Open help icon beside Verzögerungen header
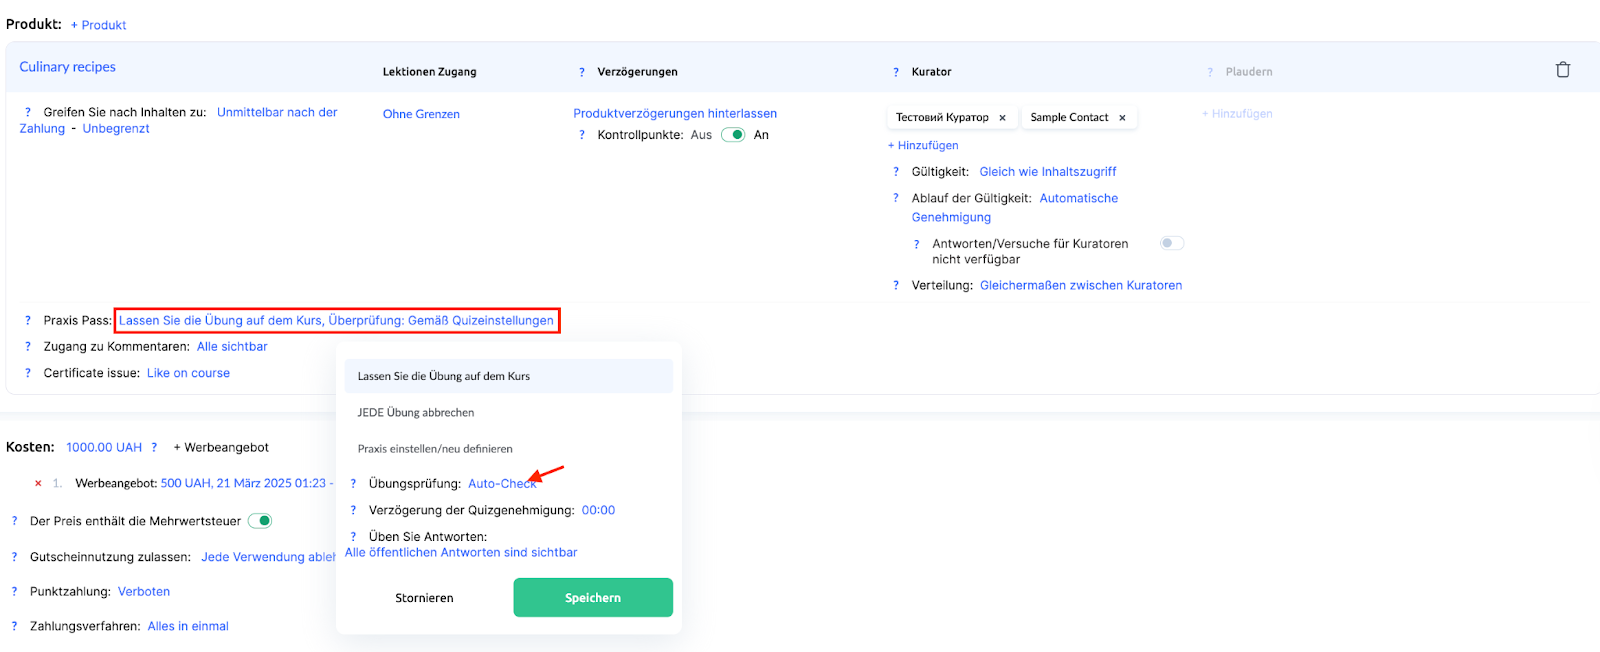 582,72
